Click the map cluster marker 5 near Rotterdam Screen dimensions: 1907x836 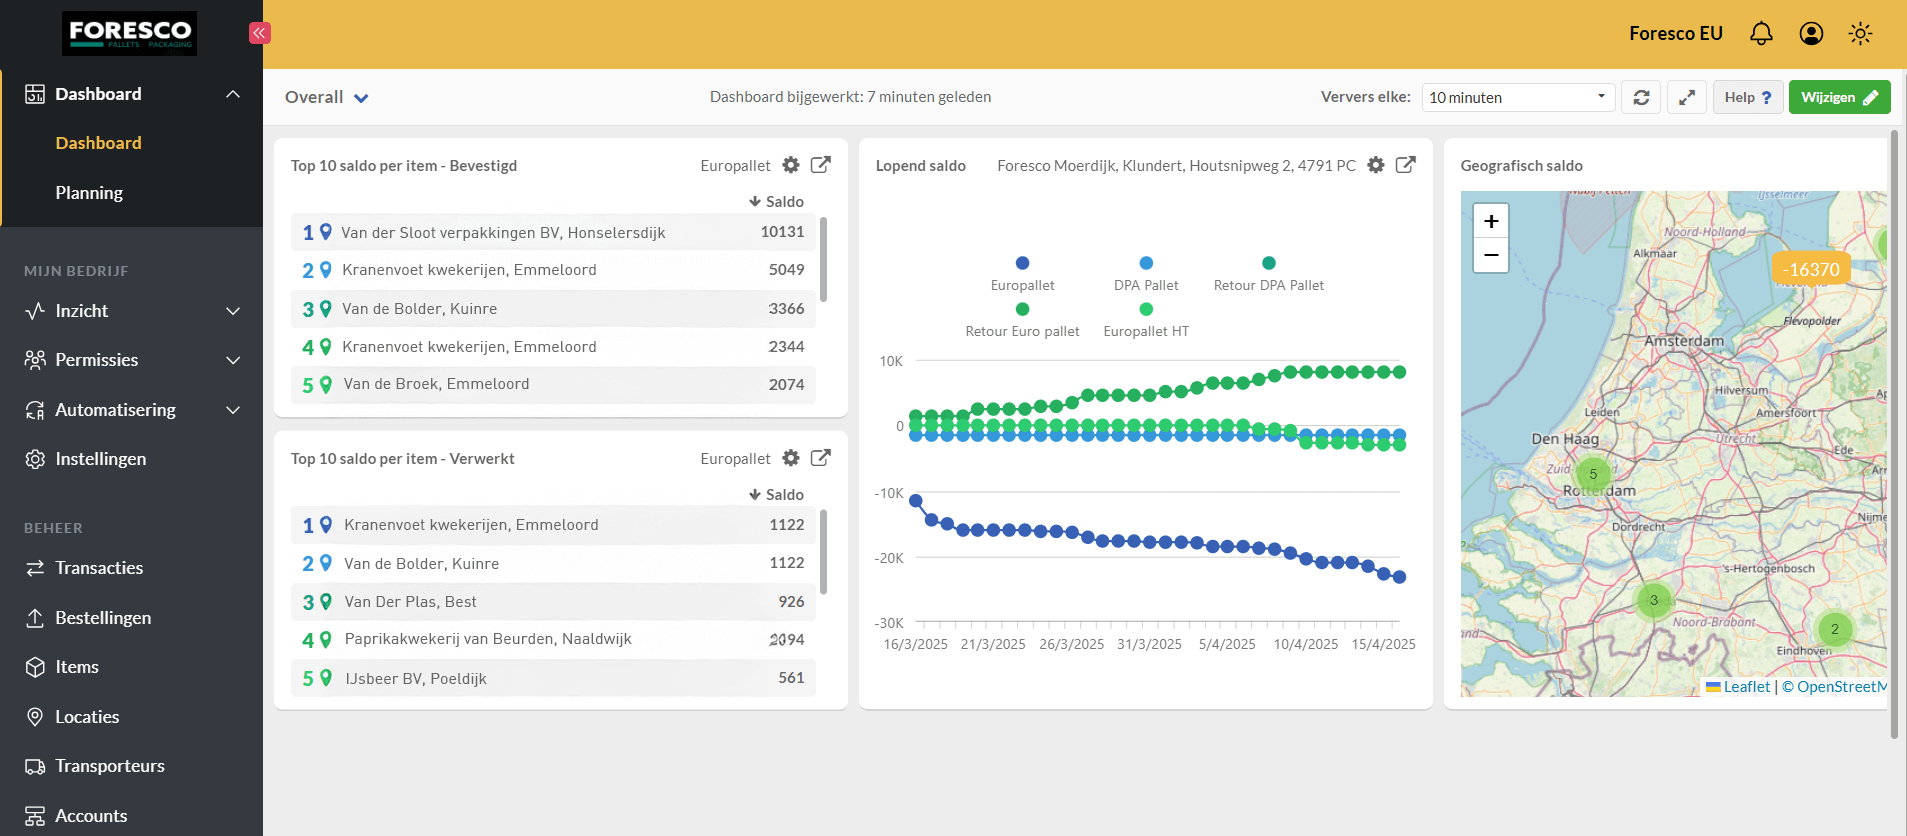click(1593, 474)
